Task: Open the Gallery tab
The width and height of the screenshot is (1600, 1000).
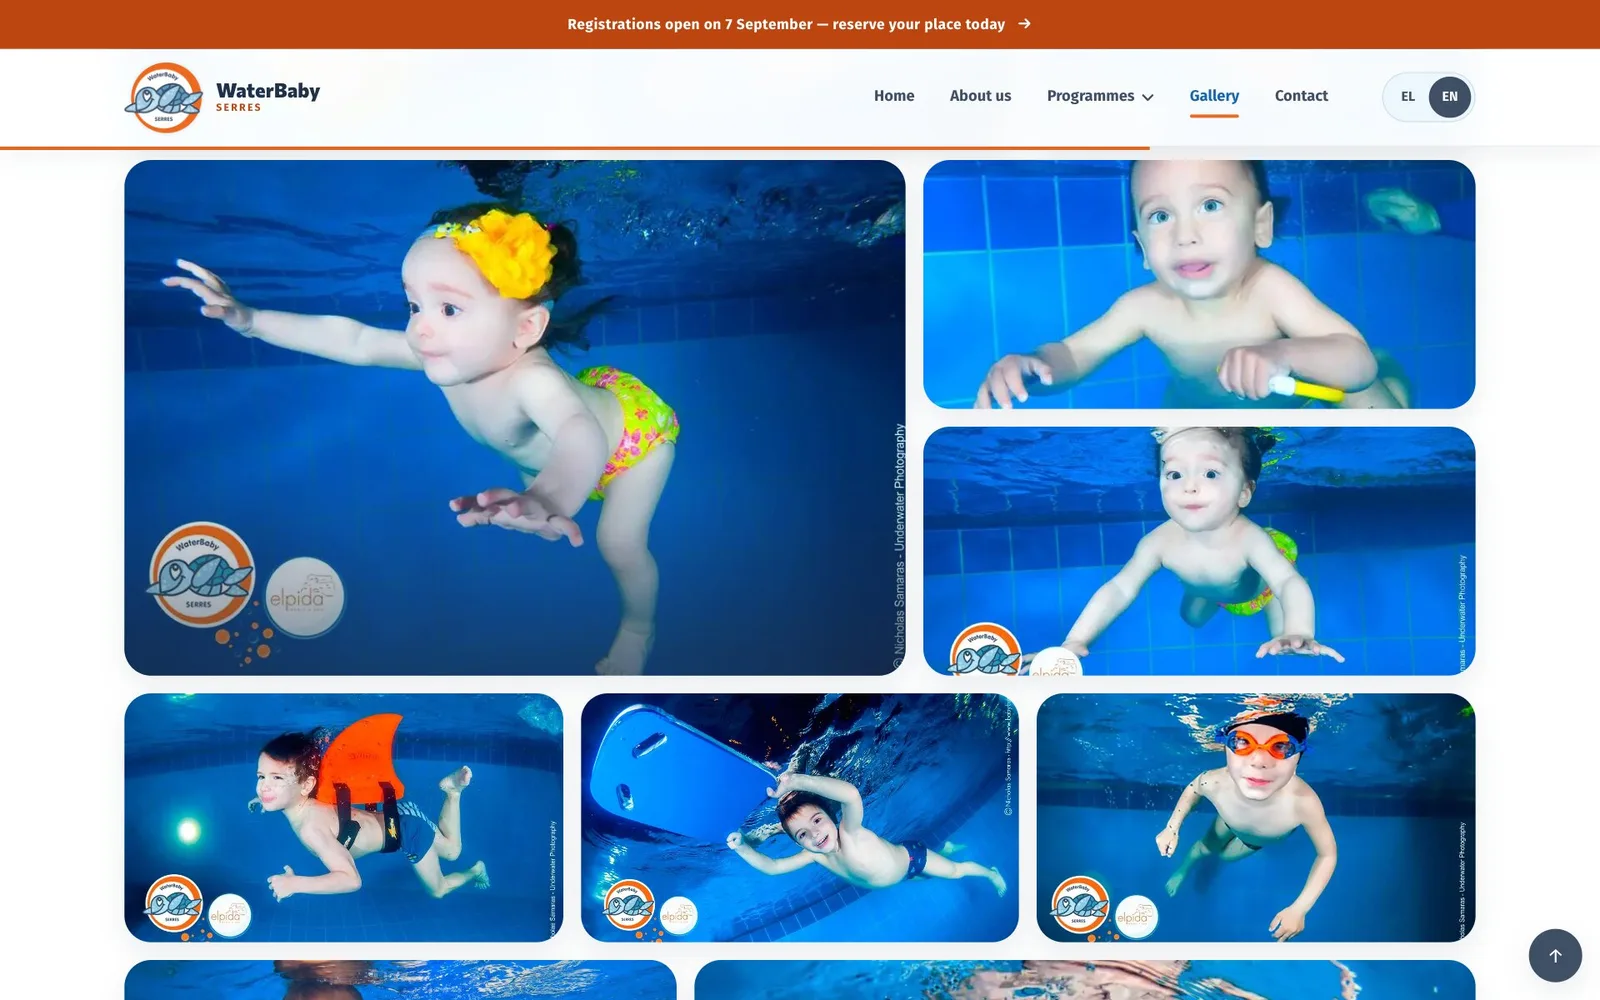Action: [x=1214, y=96]
